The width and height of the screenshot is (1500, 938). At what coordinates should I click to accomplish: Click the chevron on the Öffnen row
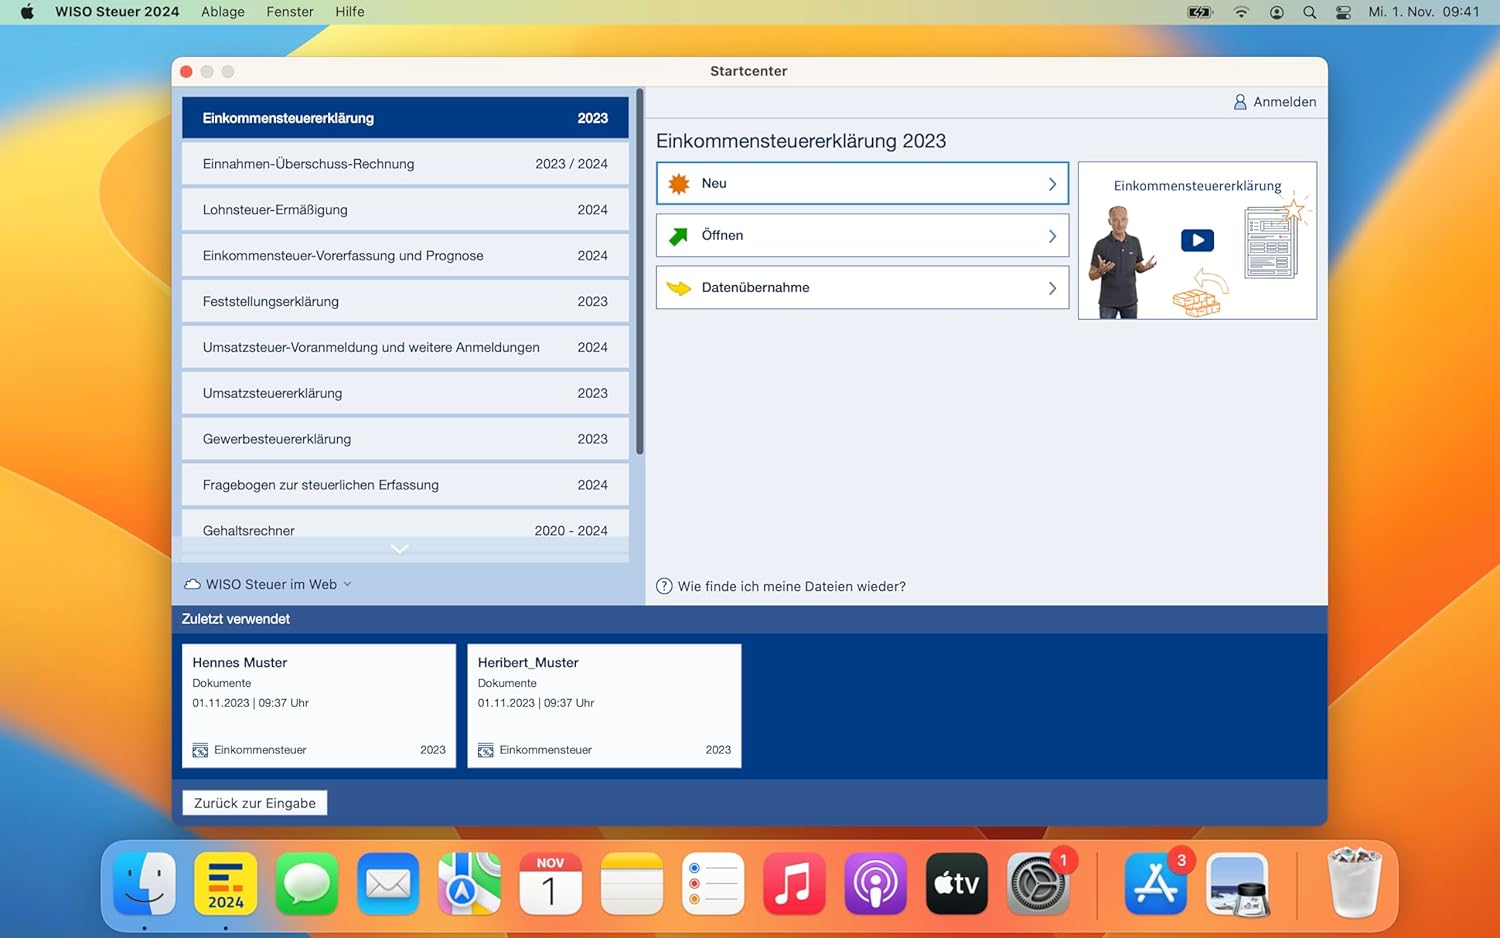pos(1052,236)
